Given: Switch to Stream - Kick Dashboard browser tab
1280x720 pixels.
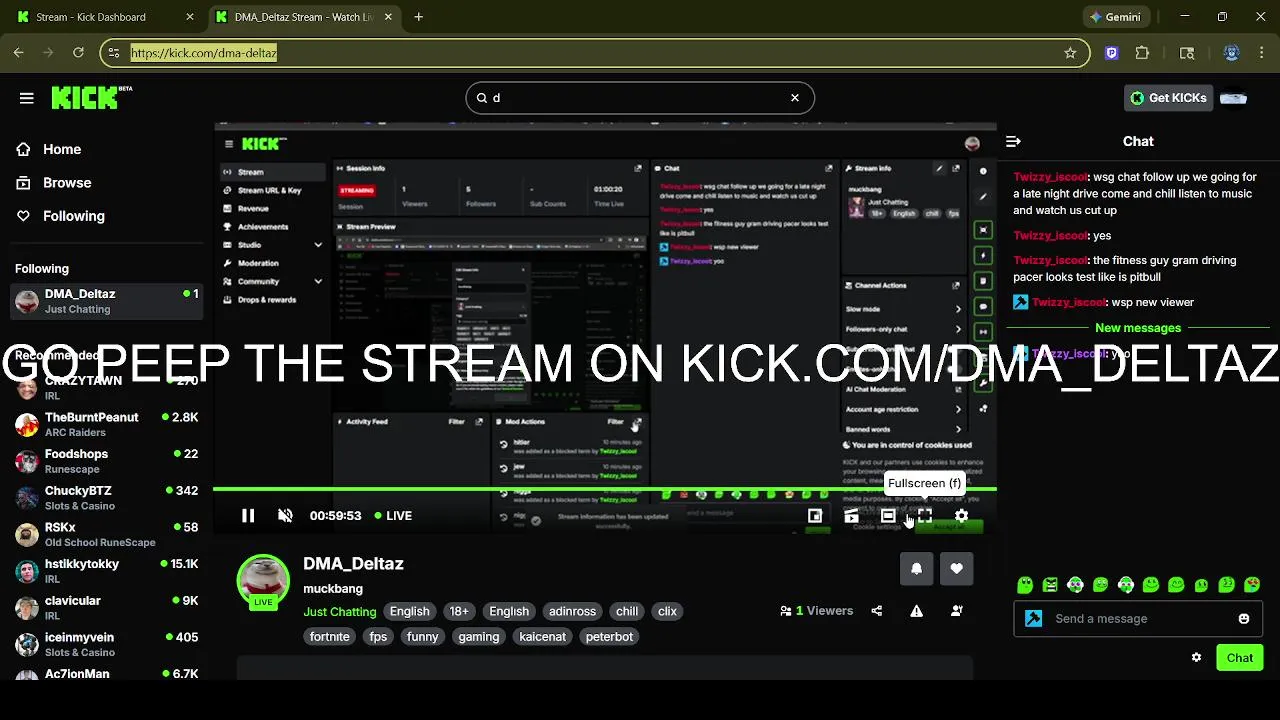Looking at the screenshot, I should pos(104,17).
